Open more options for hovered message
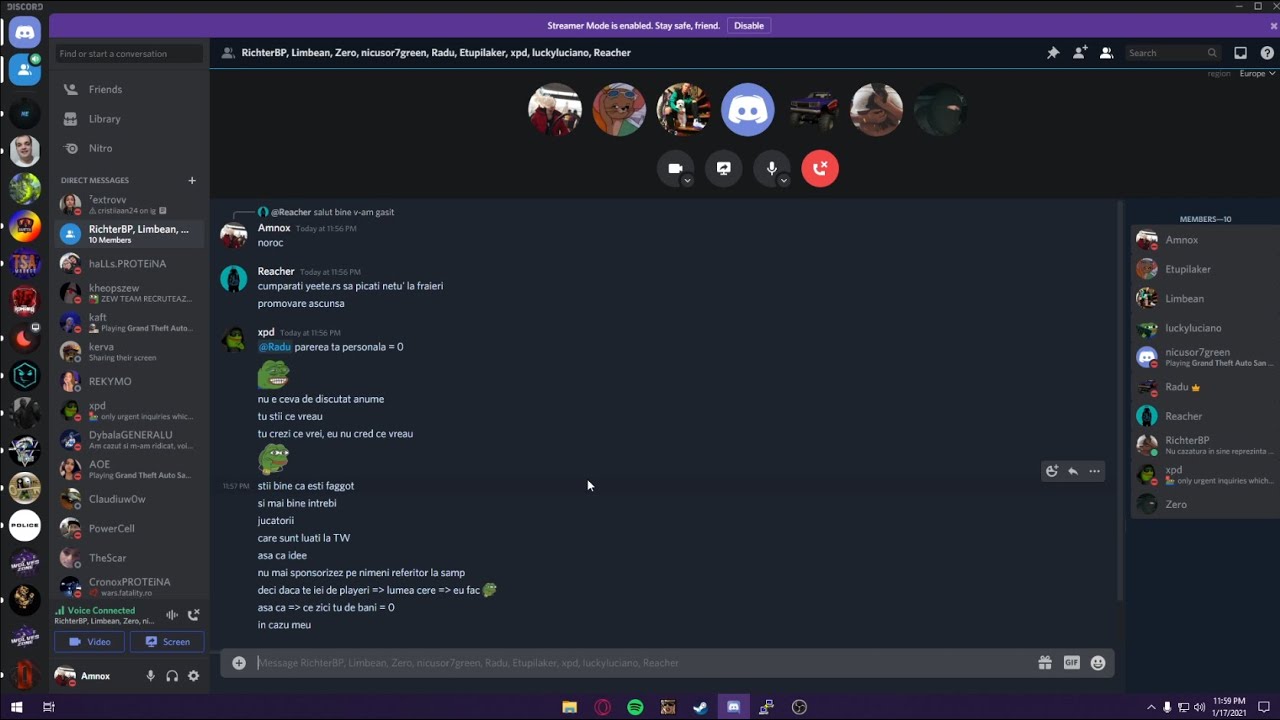The image size is (1280, 720). point(1094,471)
